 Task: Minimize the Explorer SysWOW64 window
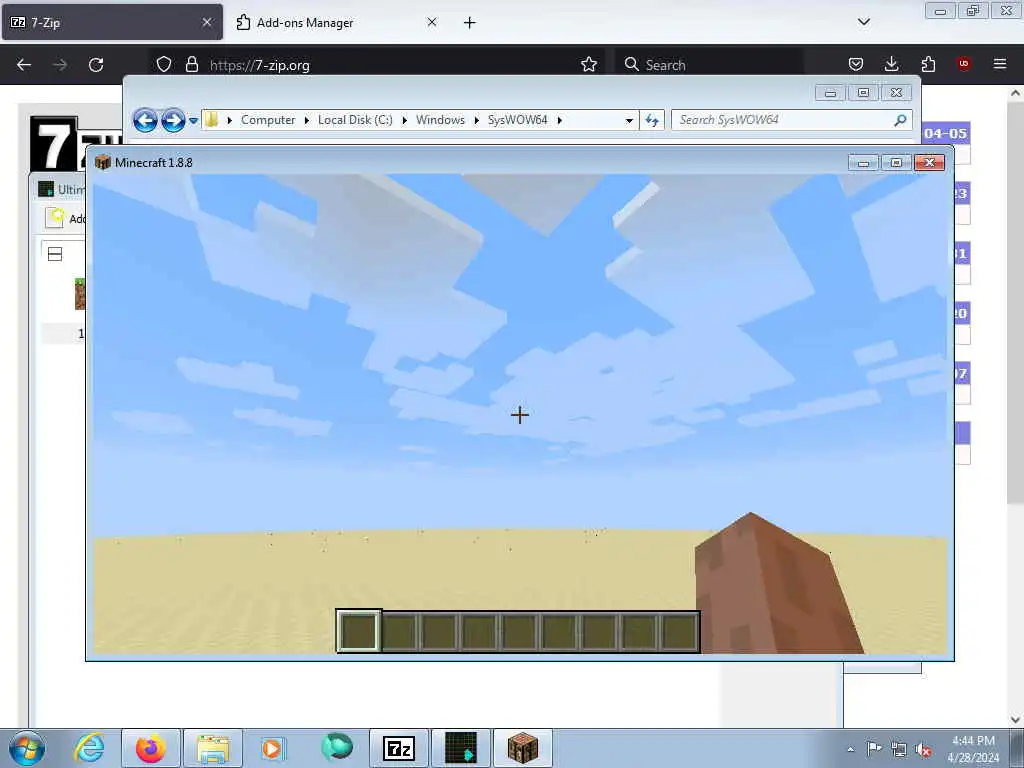(x=830, y=93)
